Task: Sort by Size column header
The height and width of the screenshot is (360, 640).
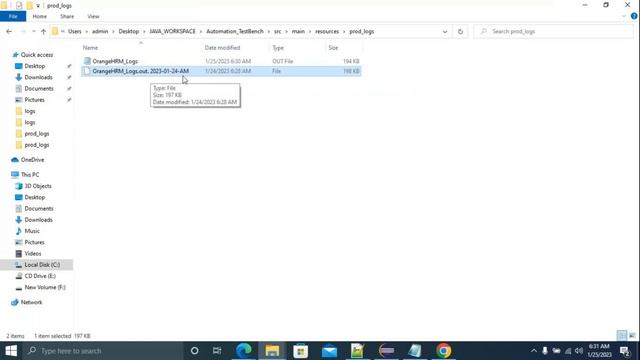Action: tap(333, 48)
